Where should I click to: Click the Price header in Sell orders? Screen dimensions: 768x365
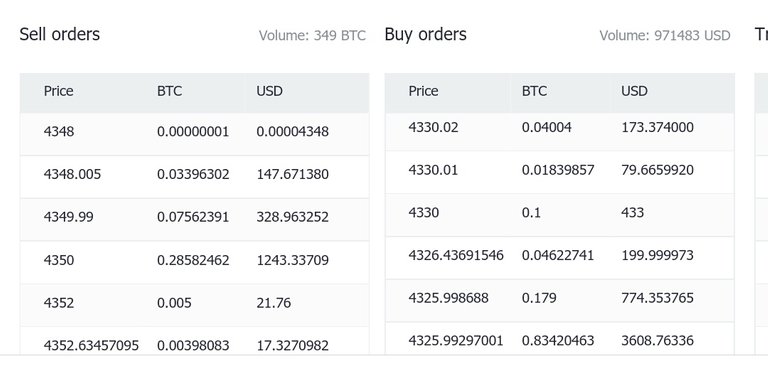point(58,91)
